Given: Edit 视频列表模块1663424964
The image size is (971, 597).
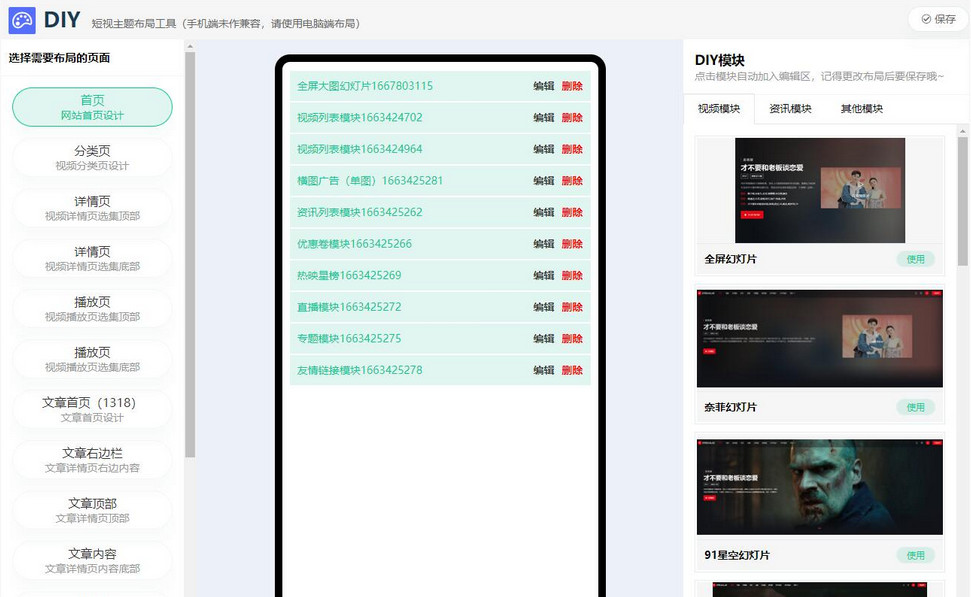Looking at the screenshot, I should [544, 149].
